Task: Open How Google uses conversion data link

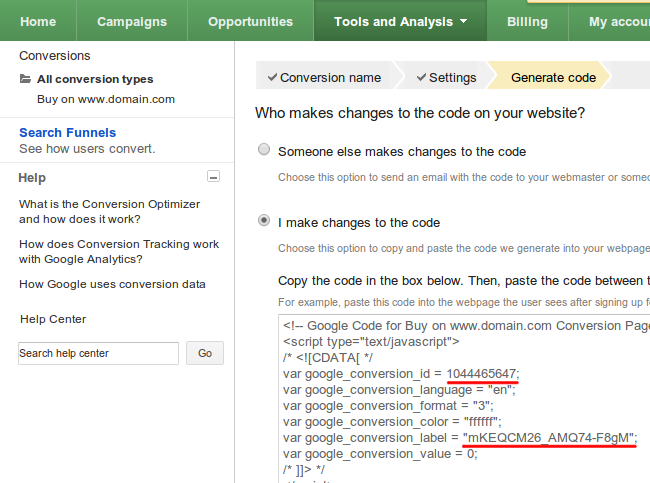Action: 112,284
